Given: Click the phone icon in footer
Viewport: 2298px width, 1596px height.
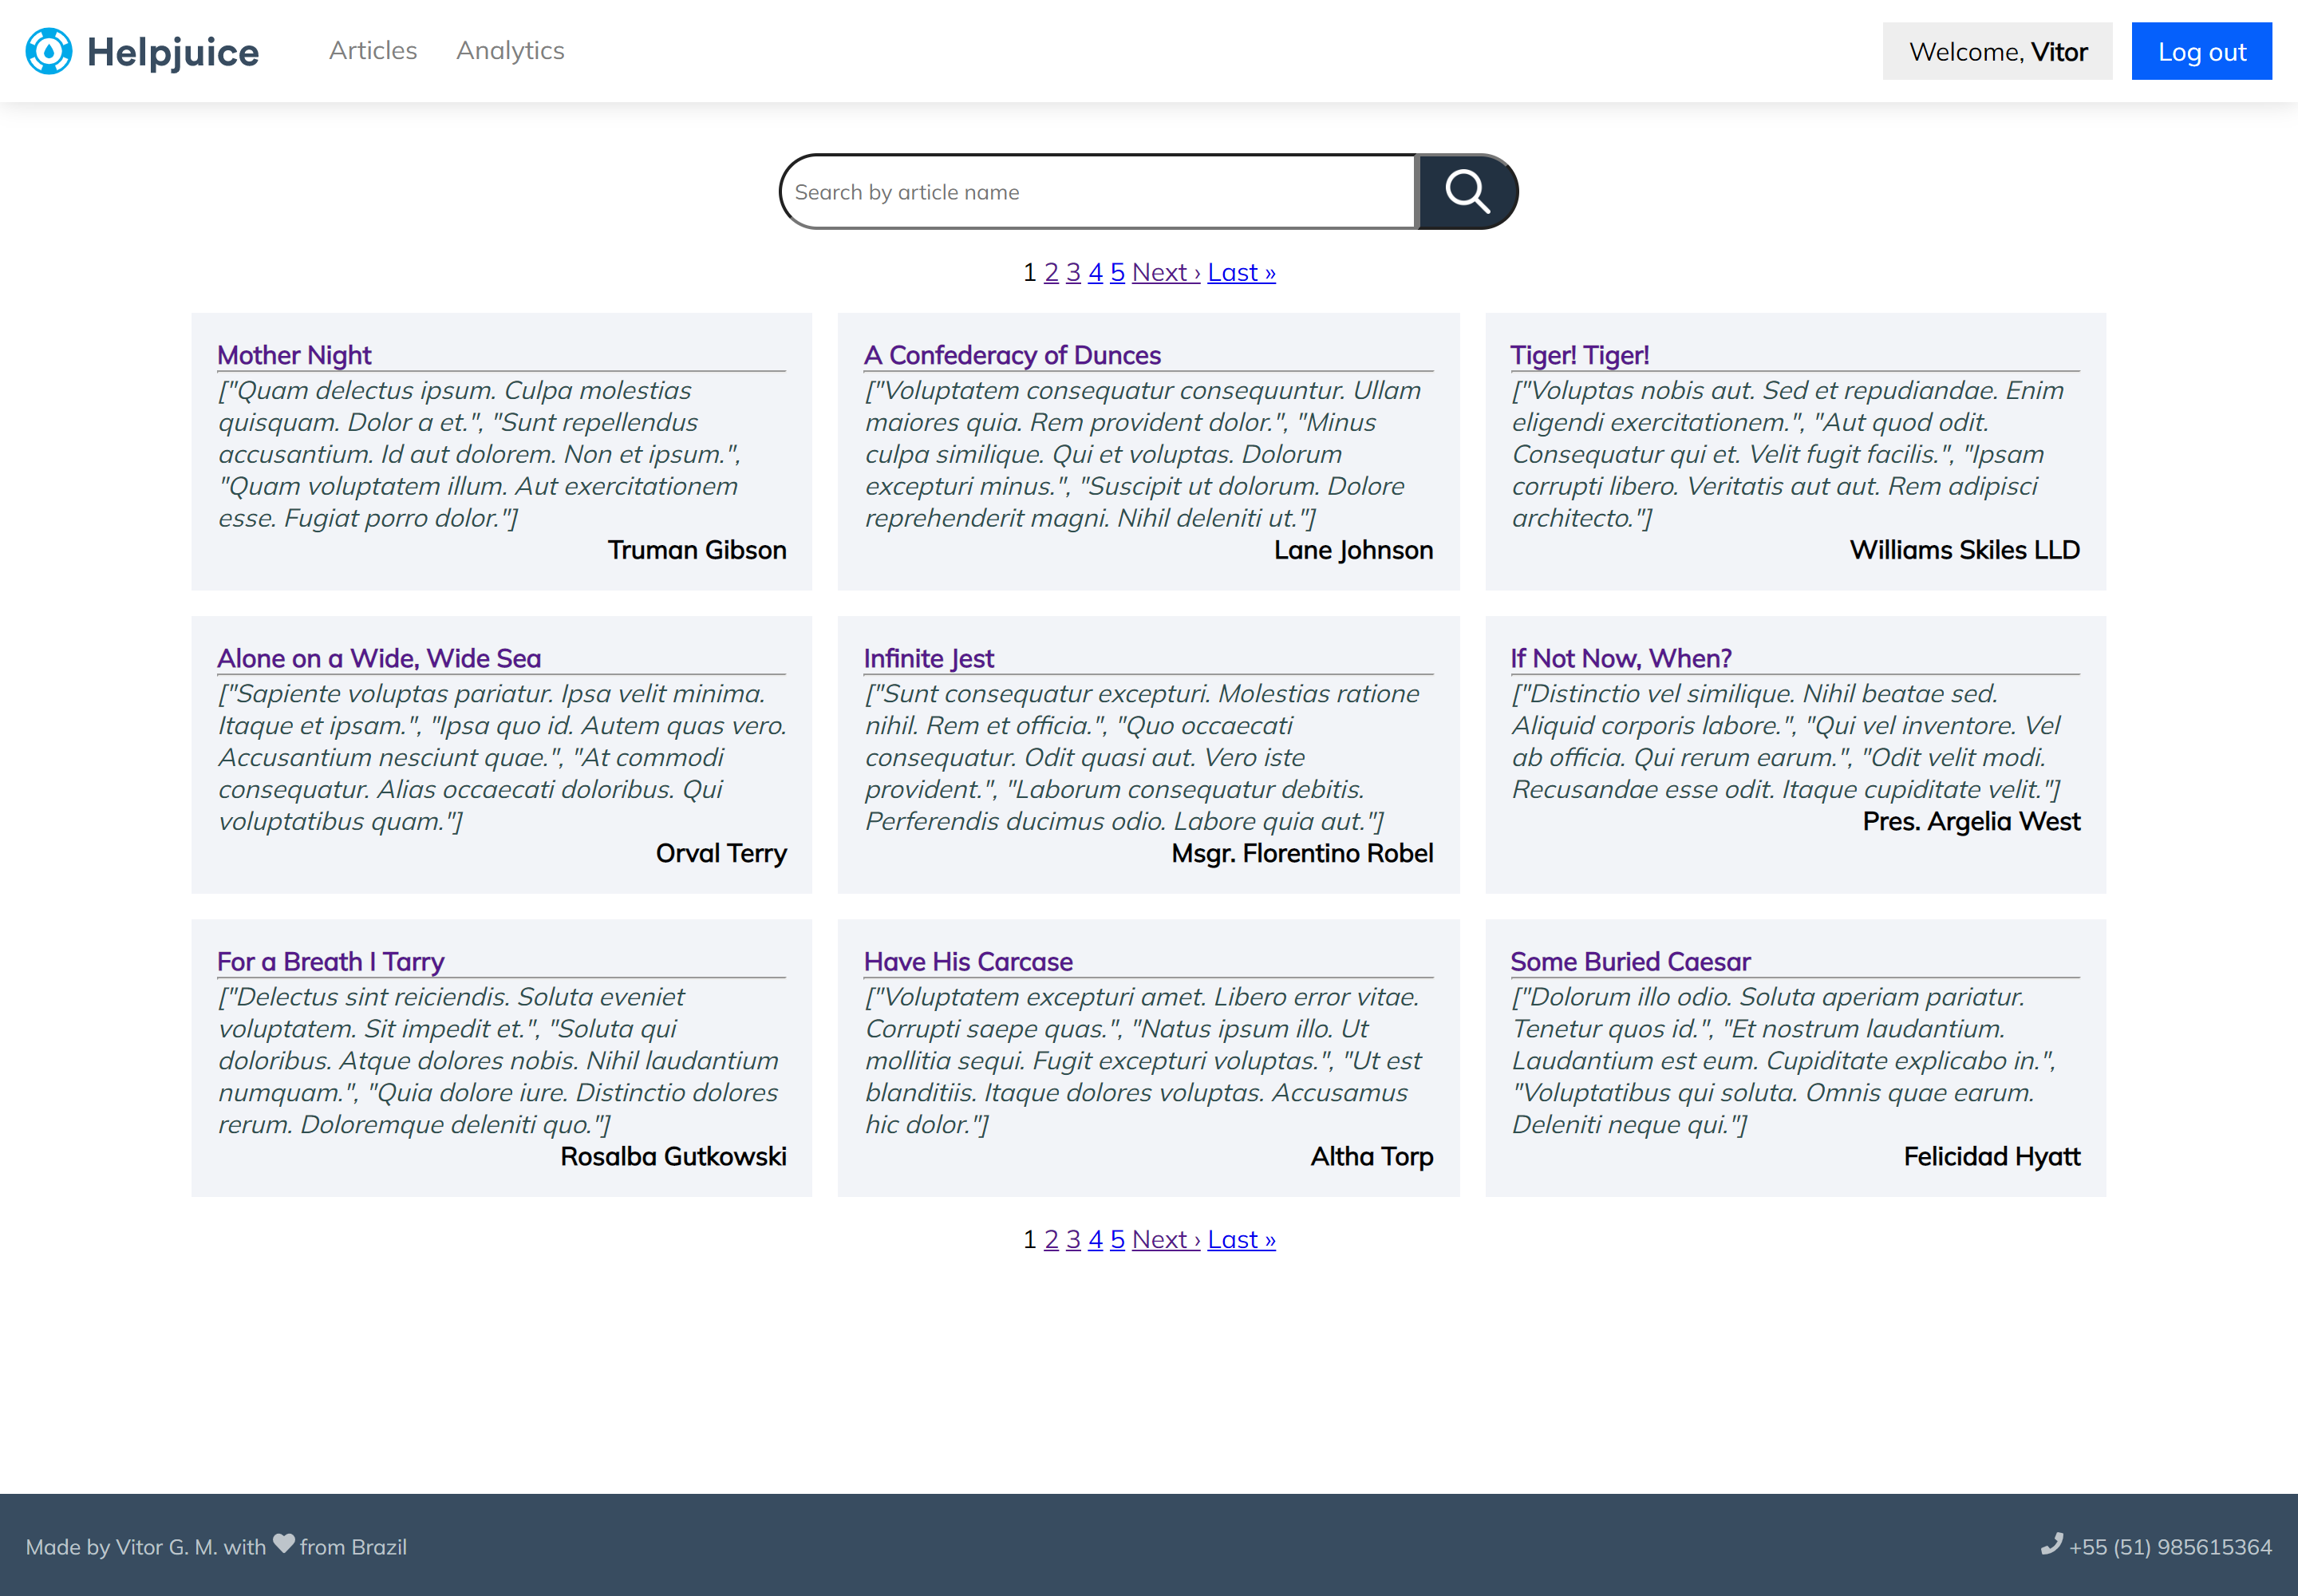Looking at the screenshot, I should click(2051, 1544).
